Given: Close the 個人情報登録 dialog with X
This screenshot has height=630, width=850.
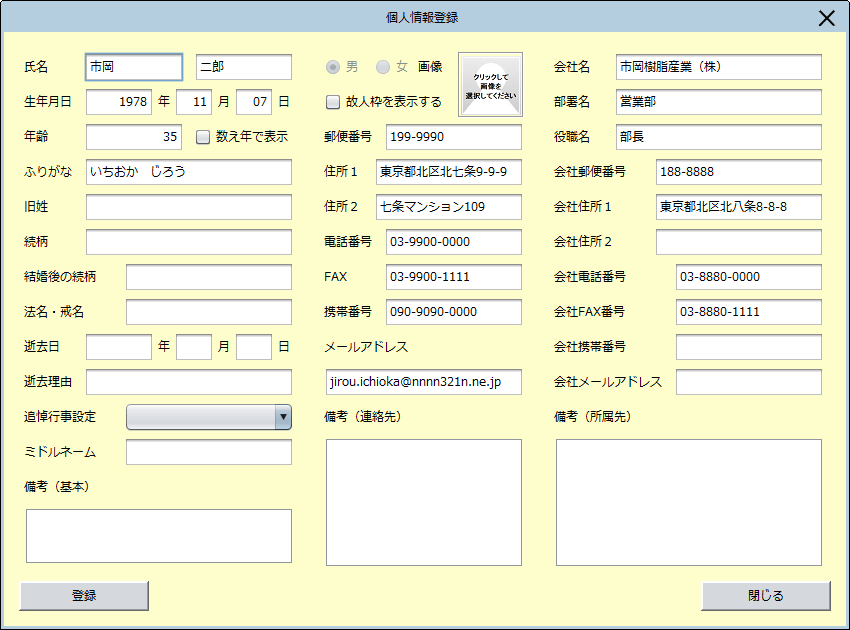Looking at the screenshot, I should [x=827, y=18].
